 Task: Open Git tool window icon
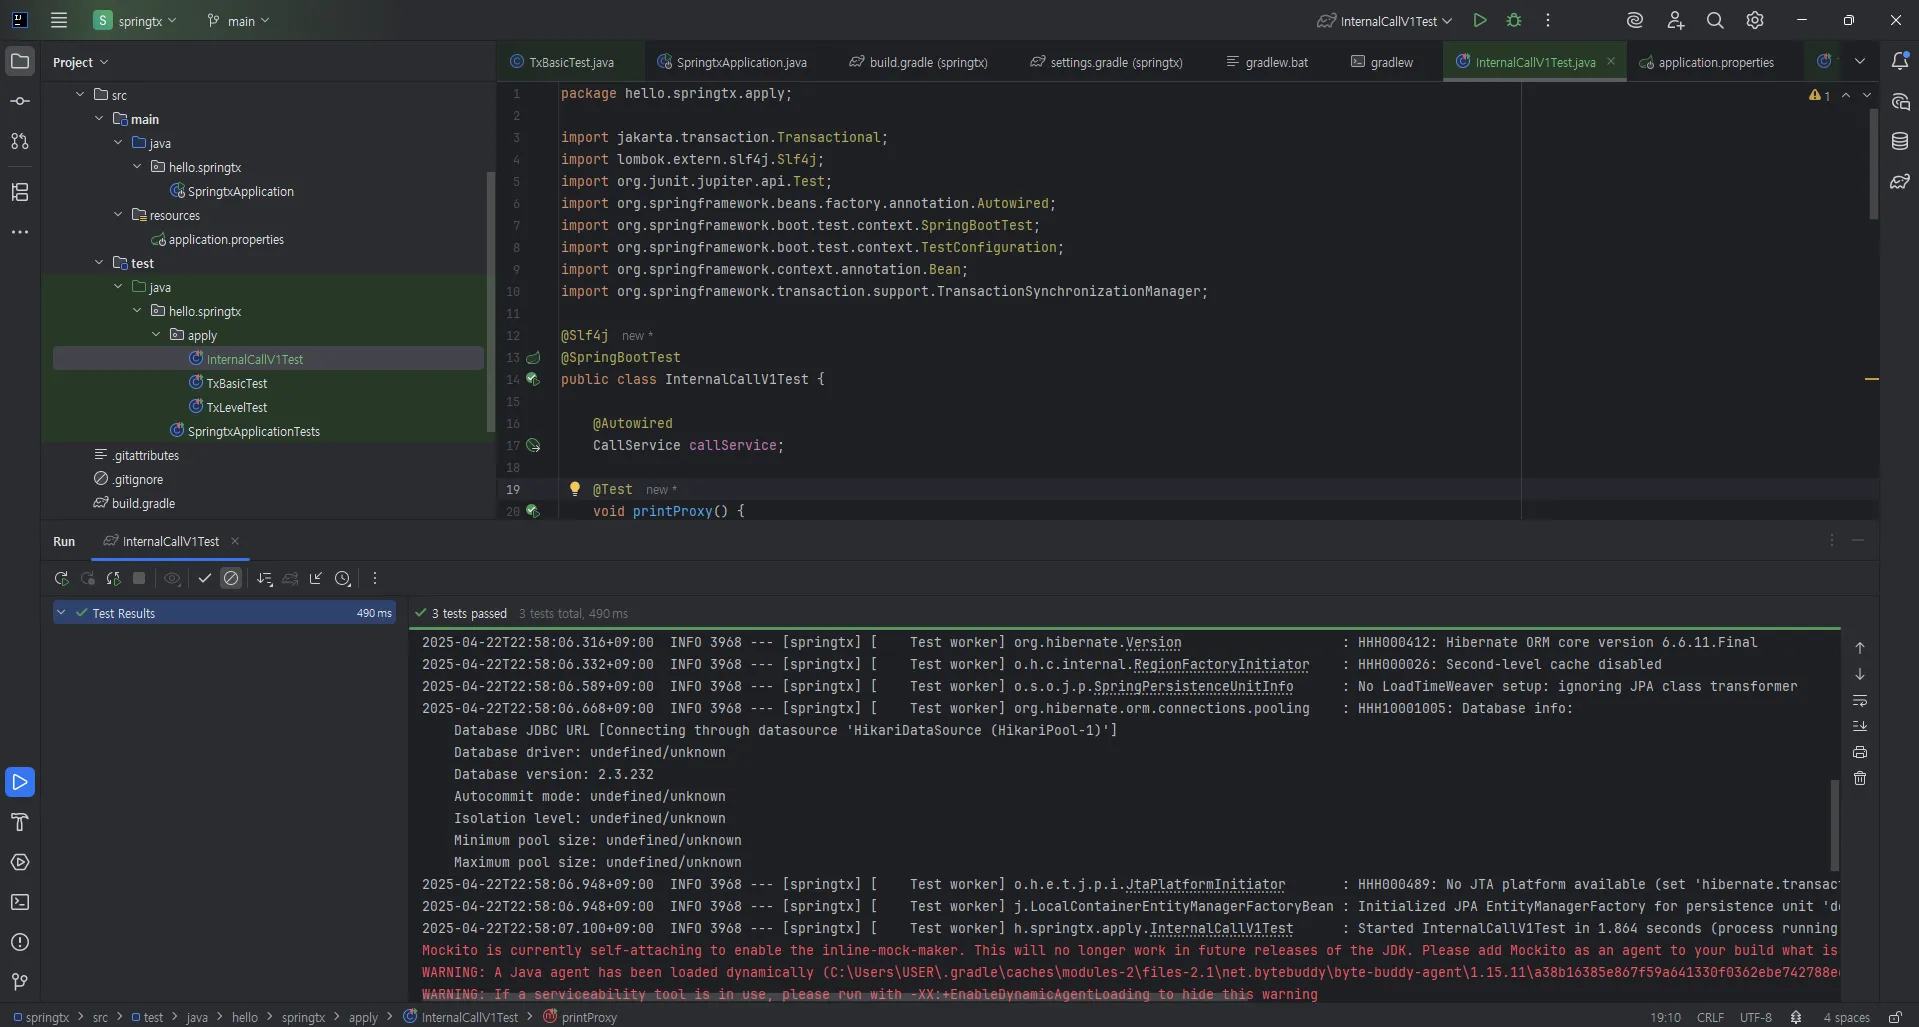coord(20,982)
